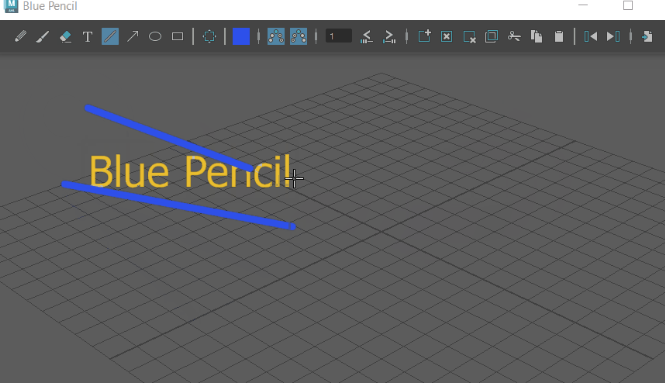
Task: Toggle ghosting of previous frames
Action: tap(276, 36)
